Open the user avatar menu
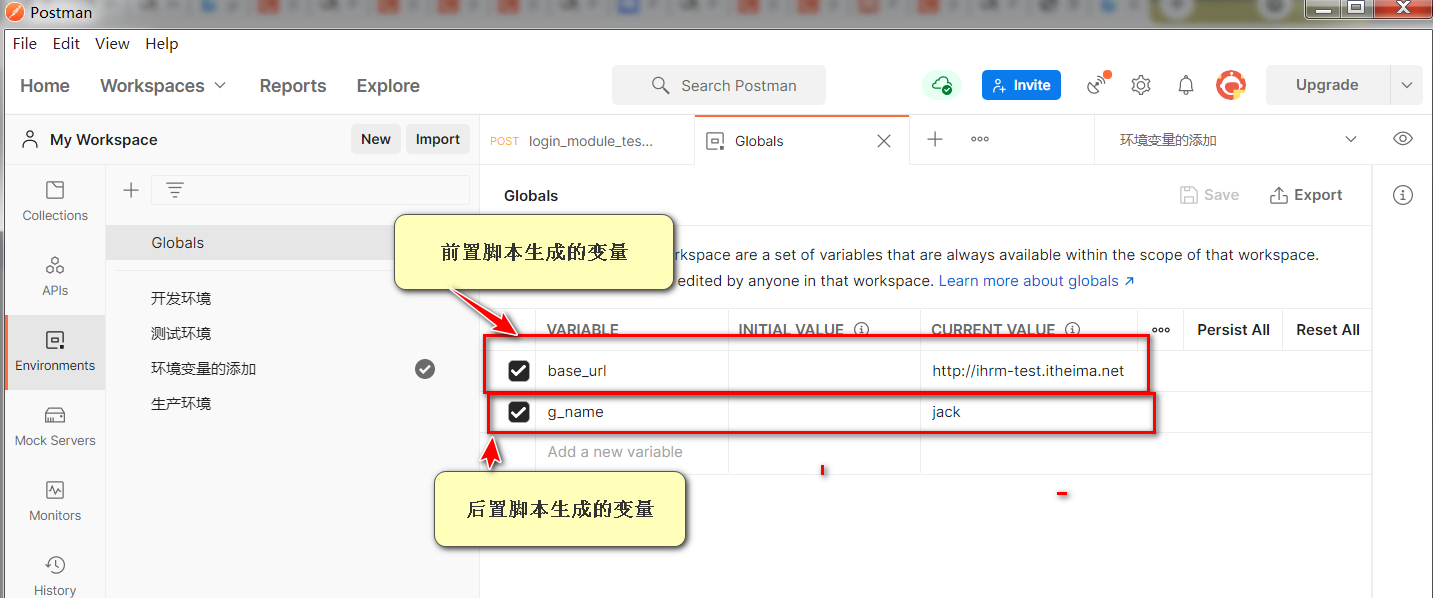This screenshot has width=1433, height=598. click(x=1231, y=85)
